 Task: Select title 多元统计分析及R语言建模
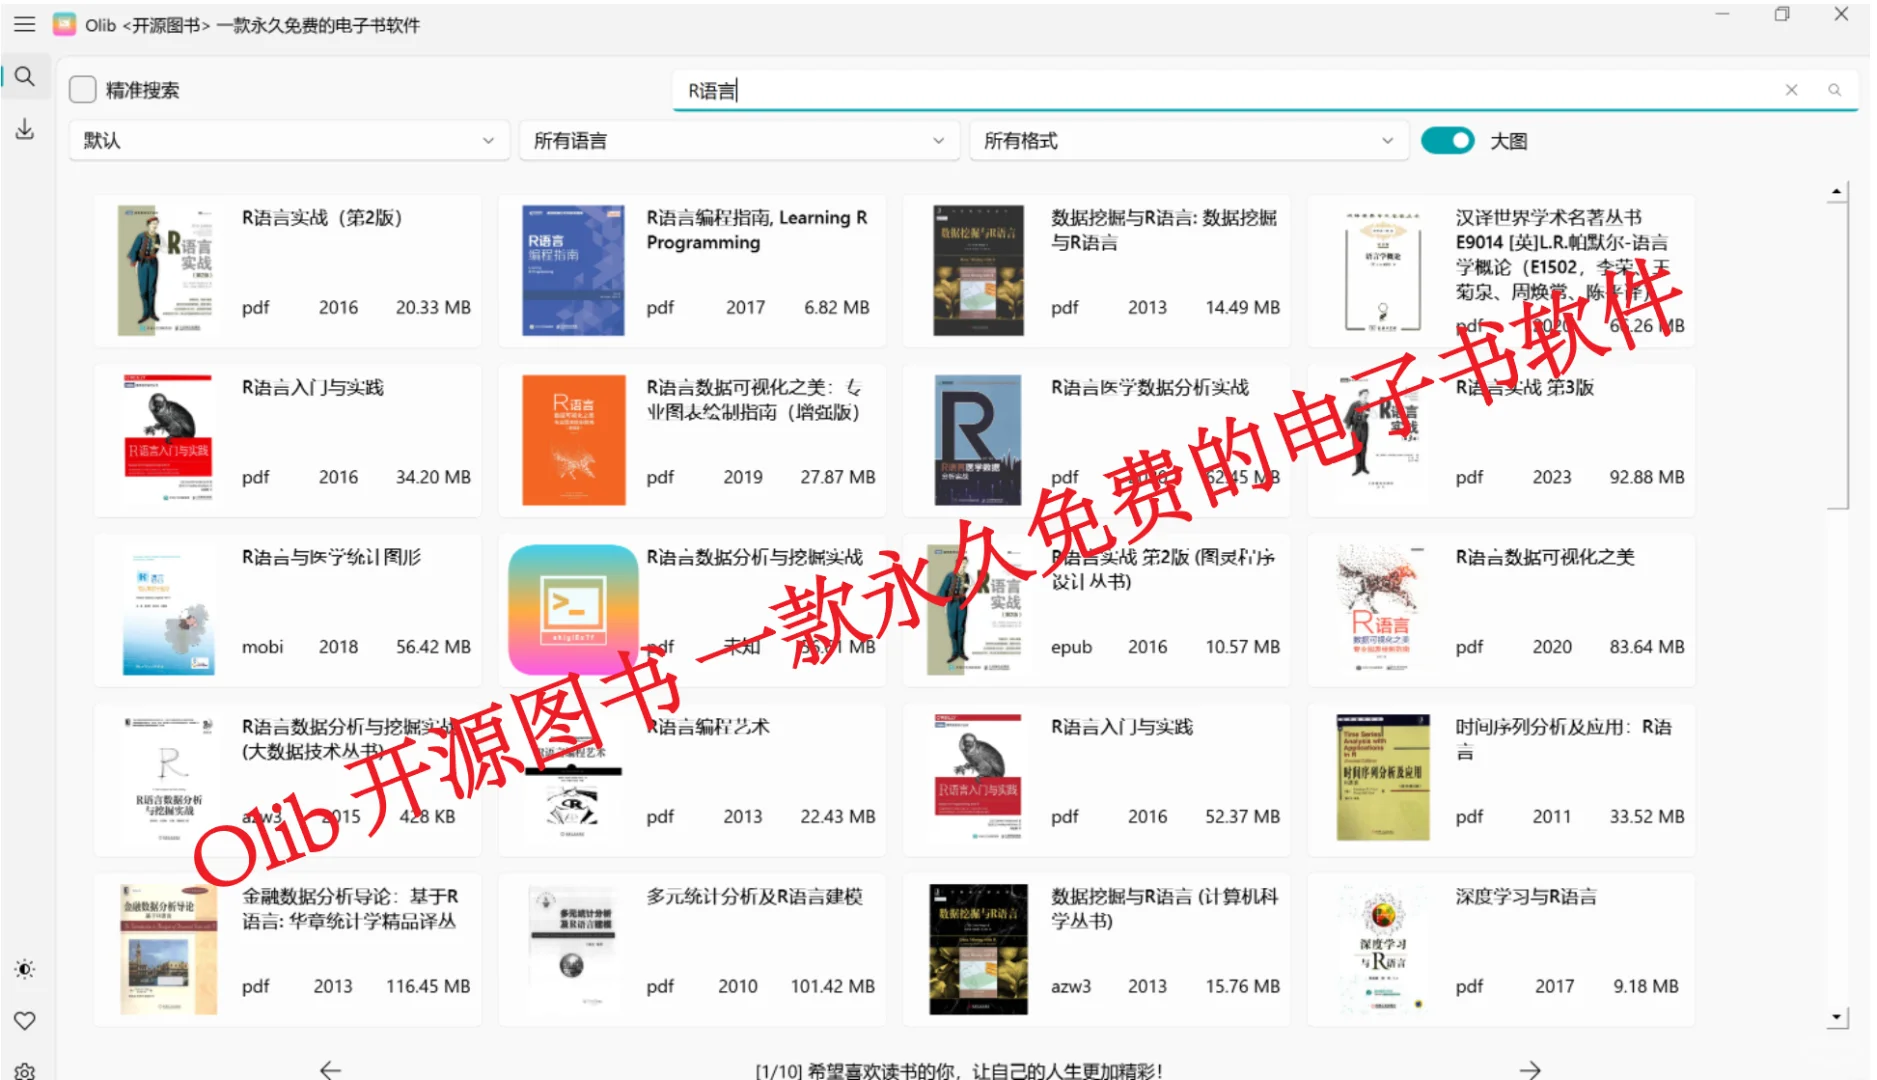point(755,897)
